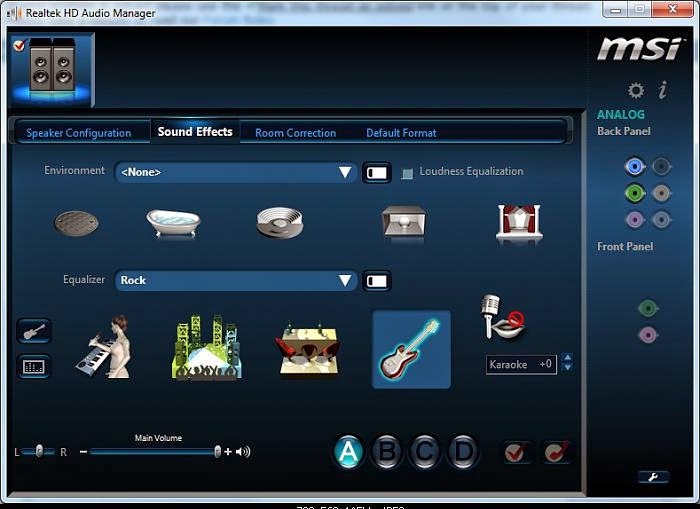Open the Equalizer dropdown showing Rock

pyautogui.click(x=236, y=280)
